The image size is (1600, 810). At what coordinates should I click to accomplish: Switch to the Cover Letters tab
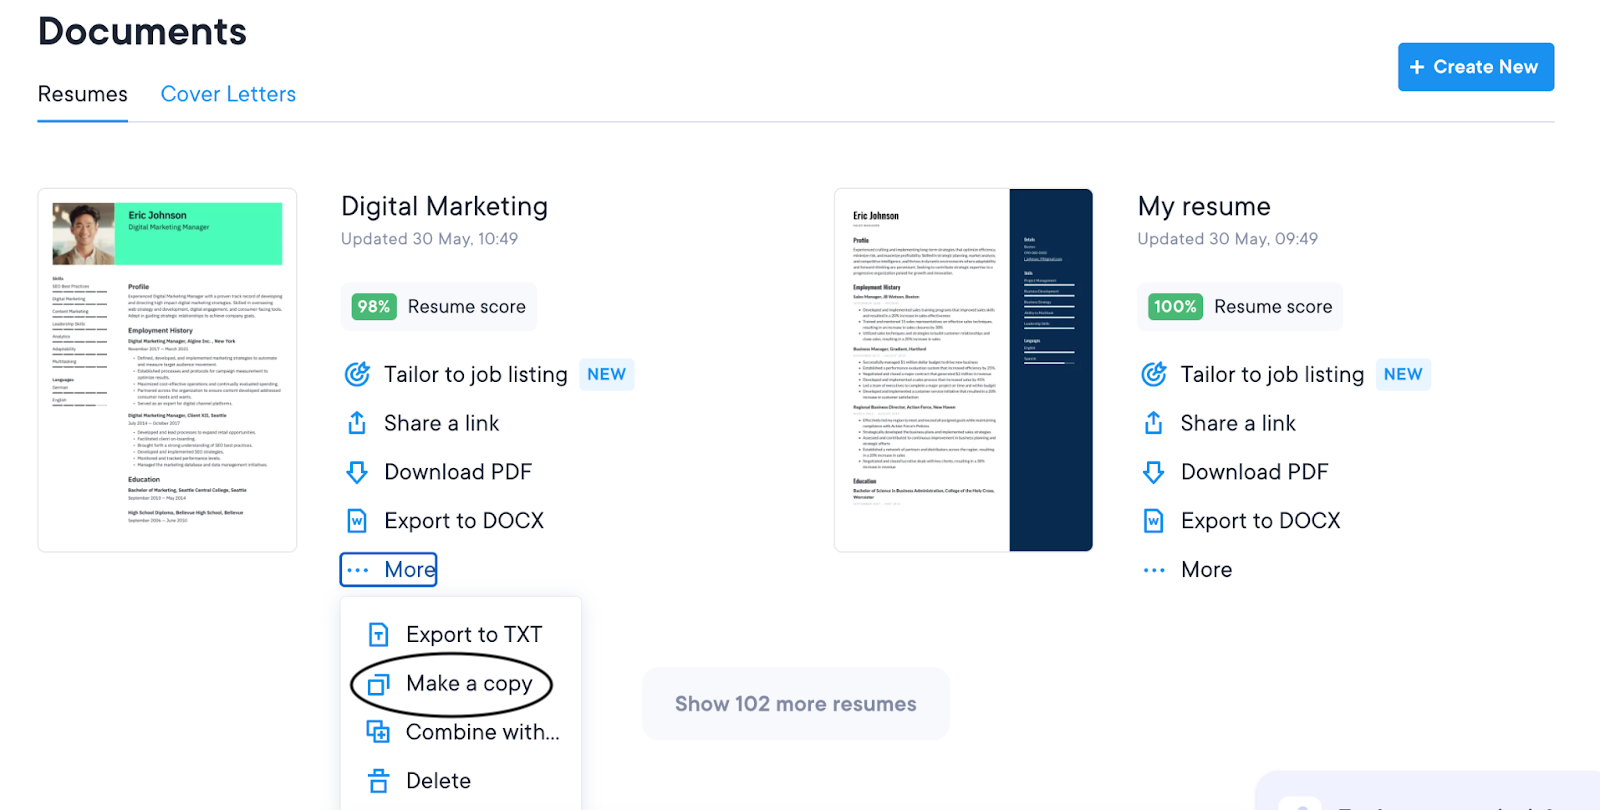pos(228,94)
